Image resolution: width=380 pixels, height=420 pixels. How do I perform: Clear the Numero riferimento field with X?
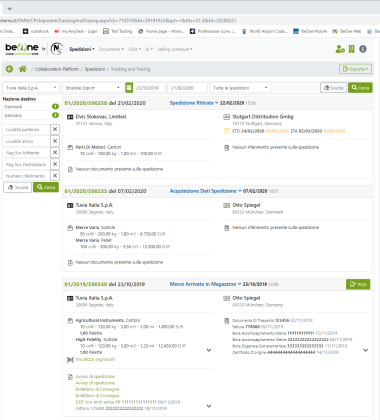[x=55, y=176]
